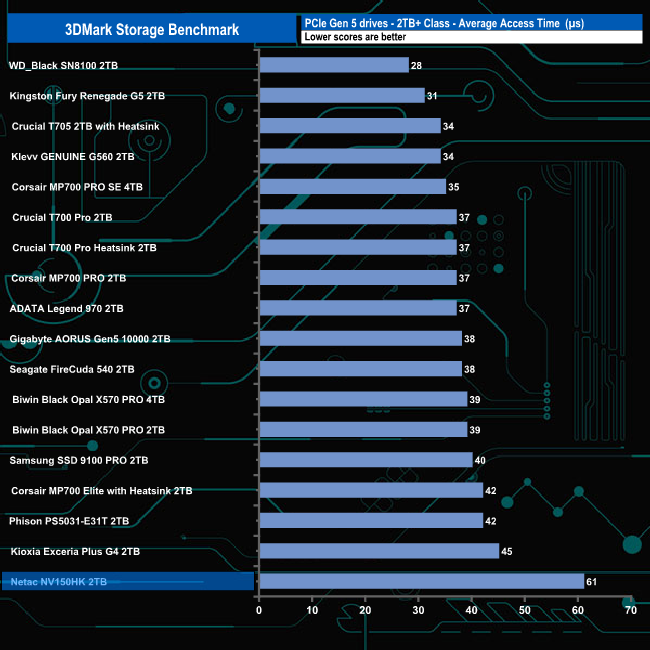The height and width of the screenshot is (650, 650).
Task: Click the x-axis tick label '60'
Action: pyautogui.click(x=578, y=610)
